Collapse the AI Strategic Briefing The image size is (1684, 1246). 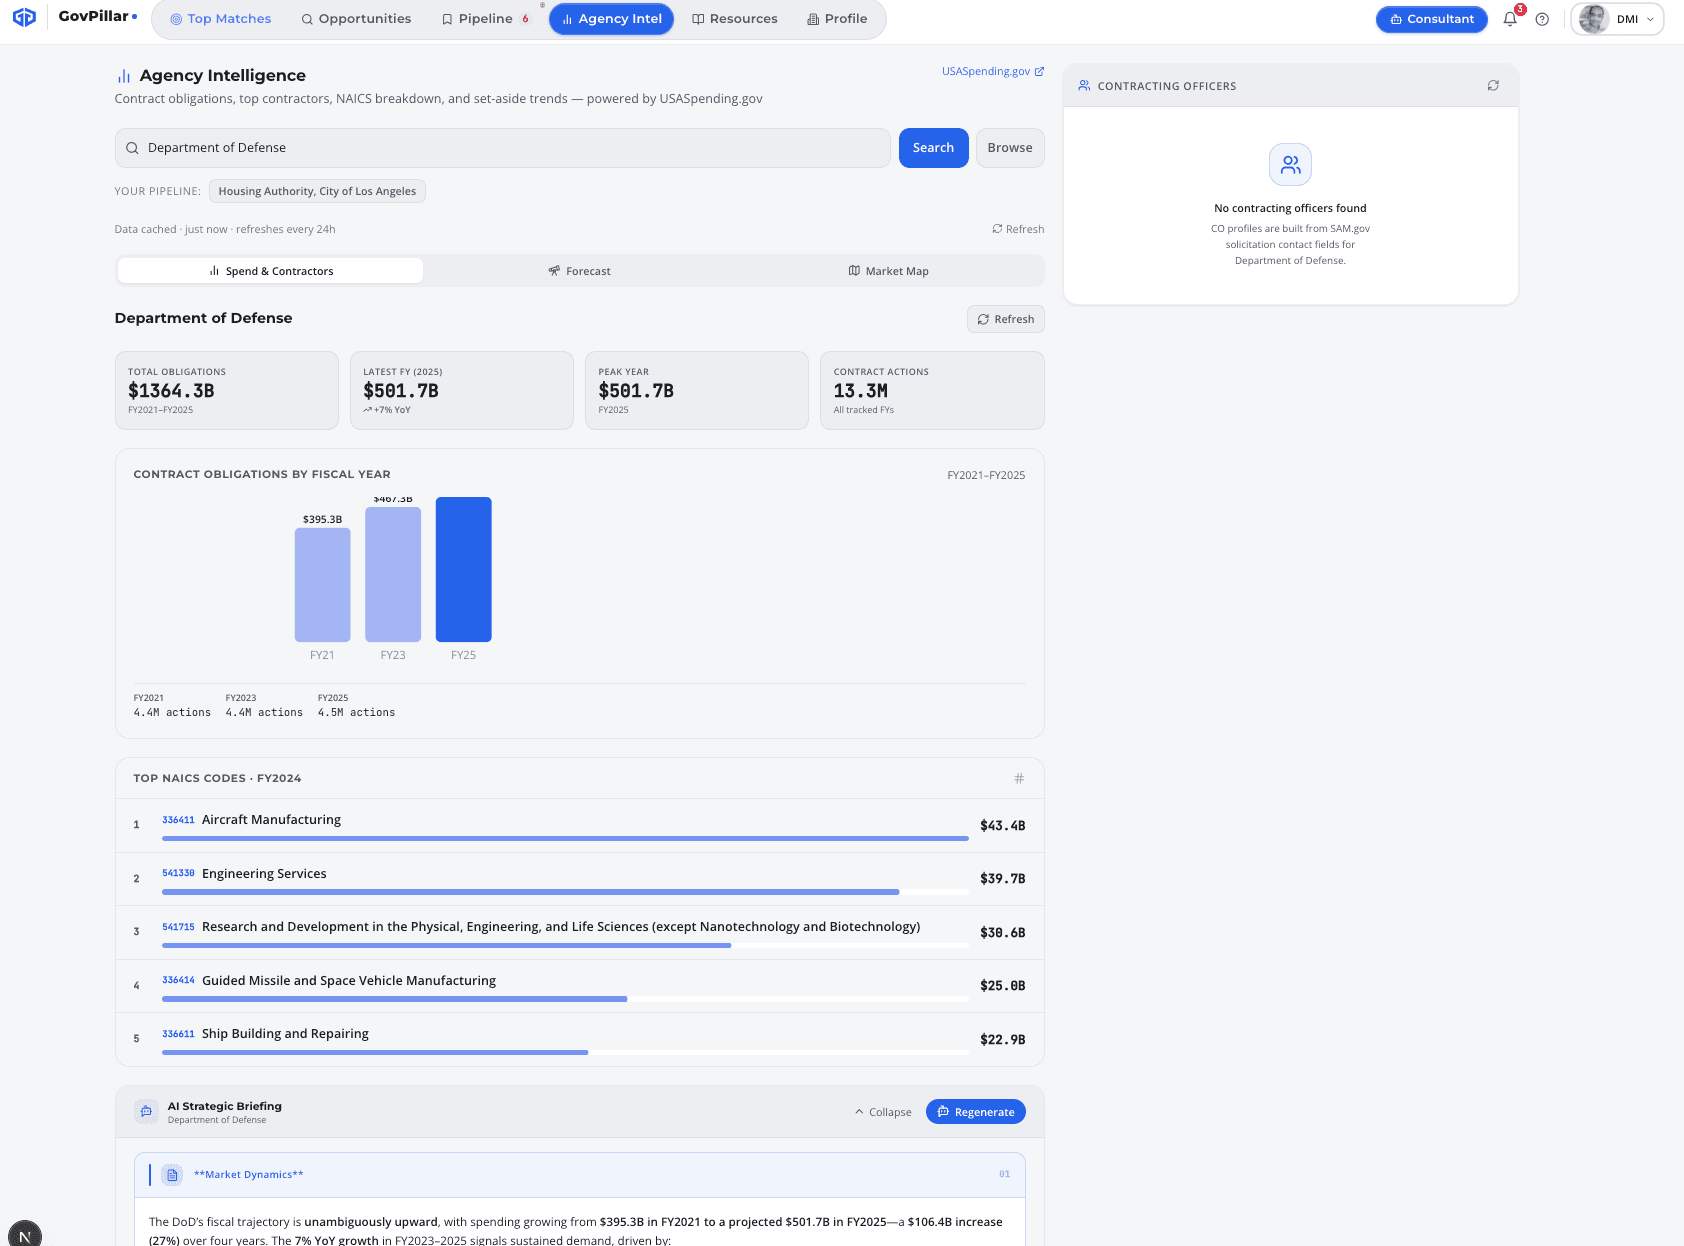883,1112
